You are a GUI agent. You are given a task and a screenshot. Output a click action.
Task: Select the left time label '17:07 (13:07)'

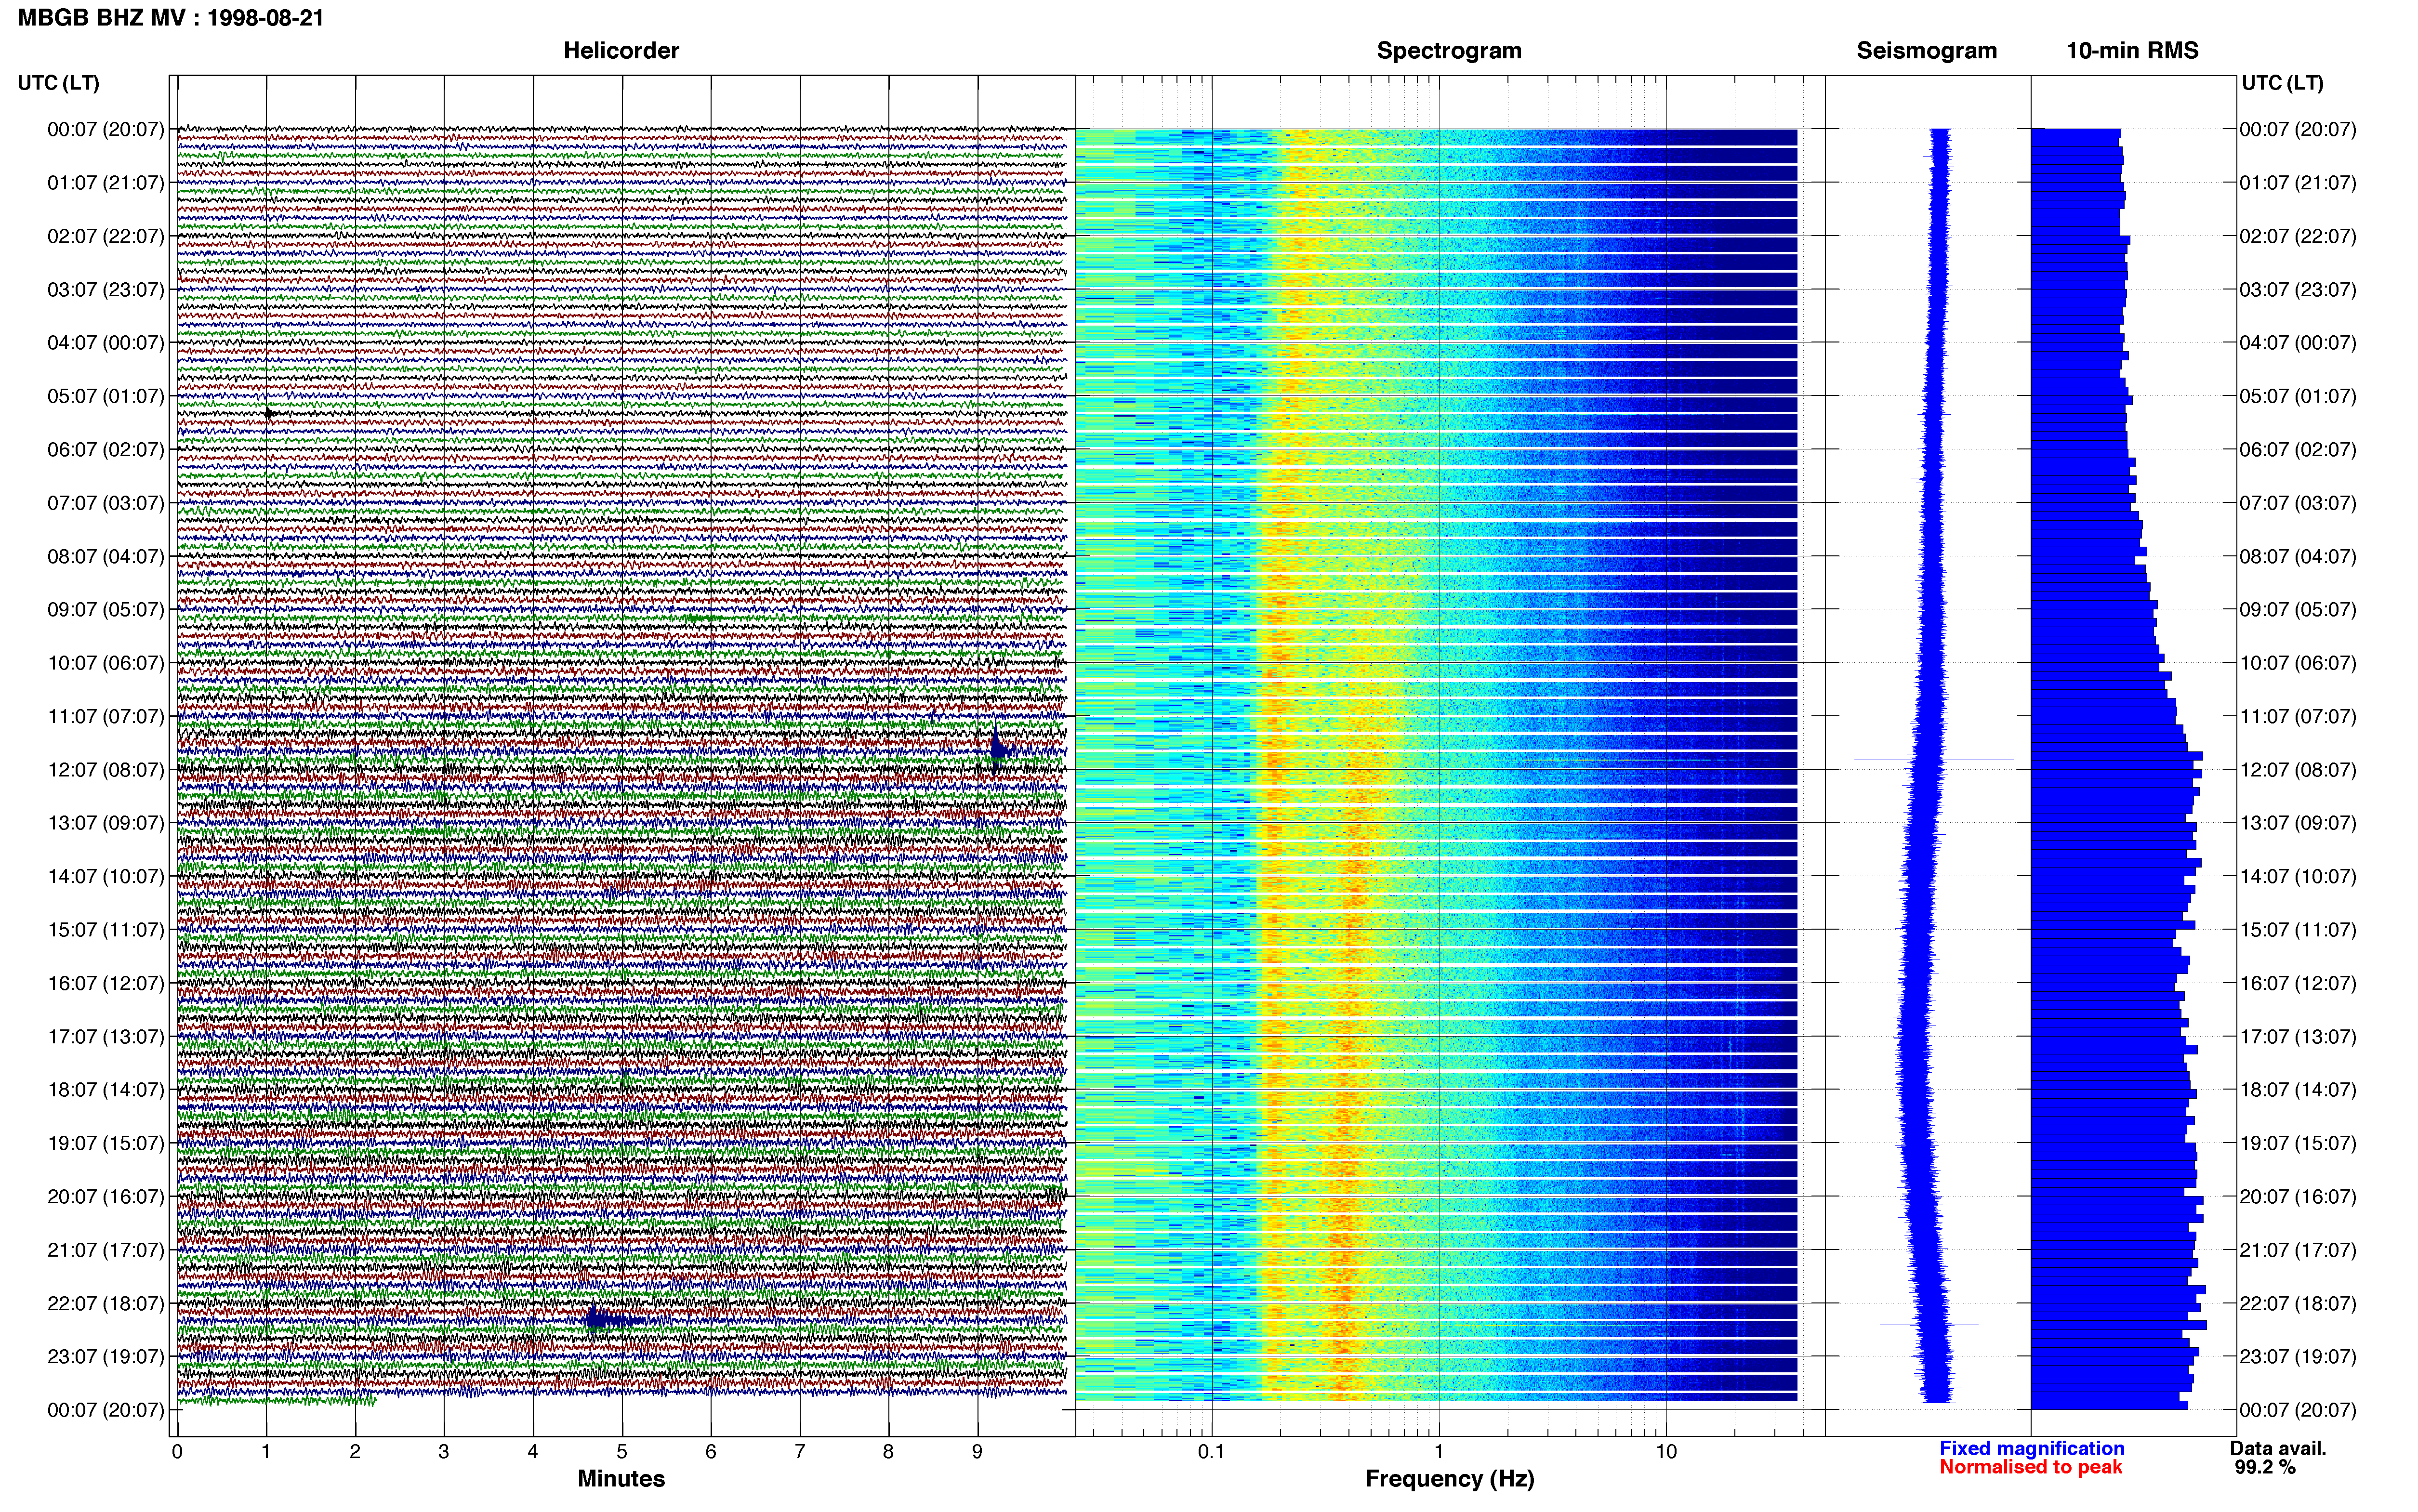pyautogui.click(x=106, y=1036)
